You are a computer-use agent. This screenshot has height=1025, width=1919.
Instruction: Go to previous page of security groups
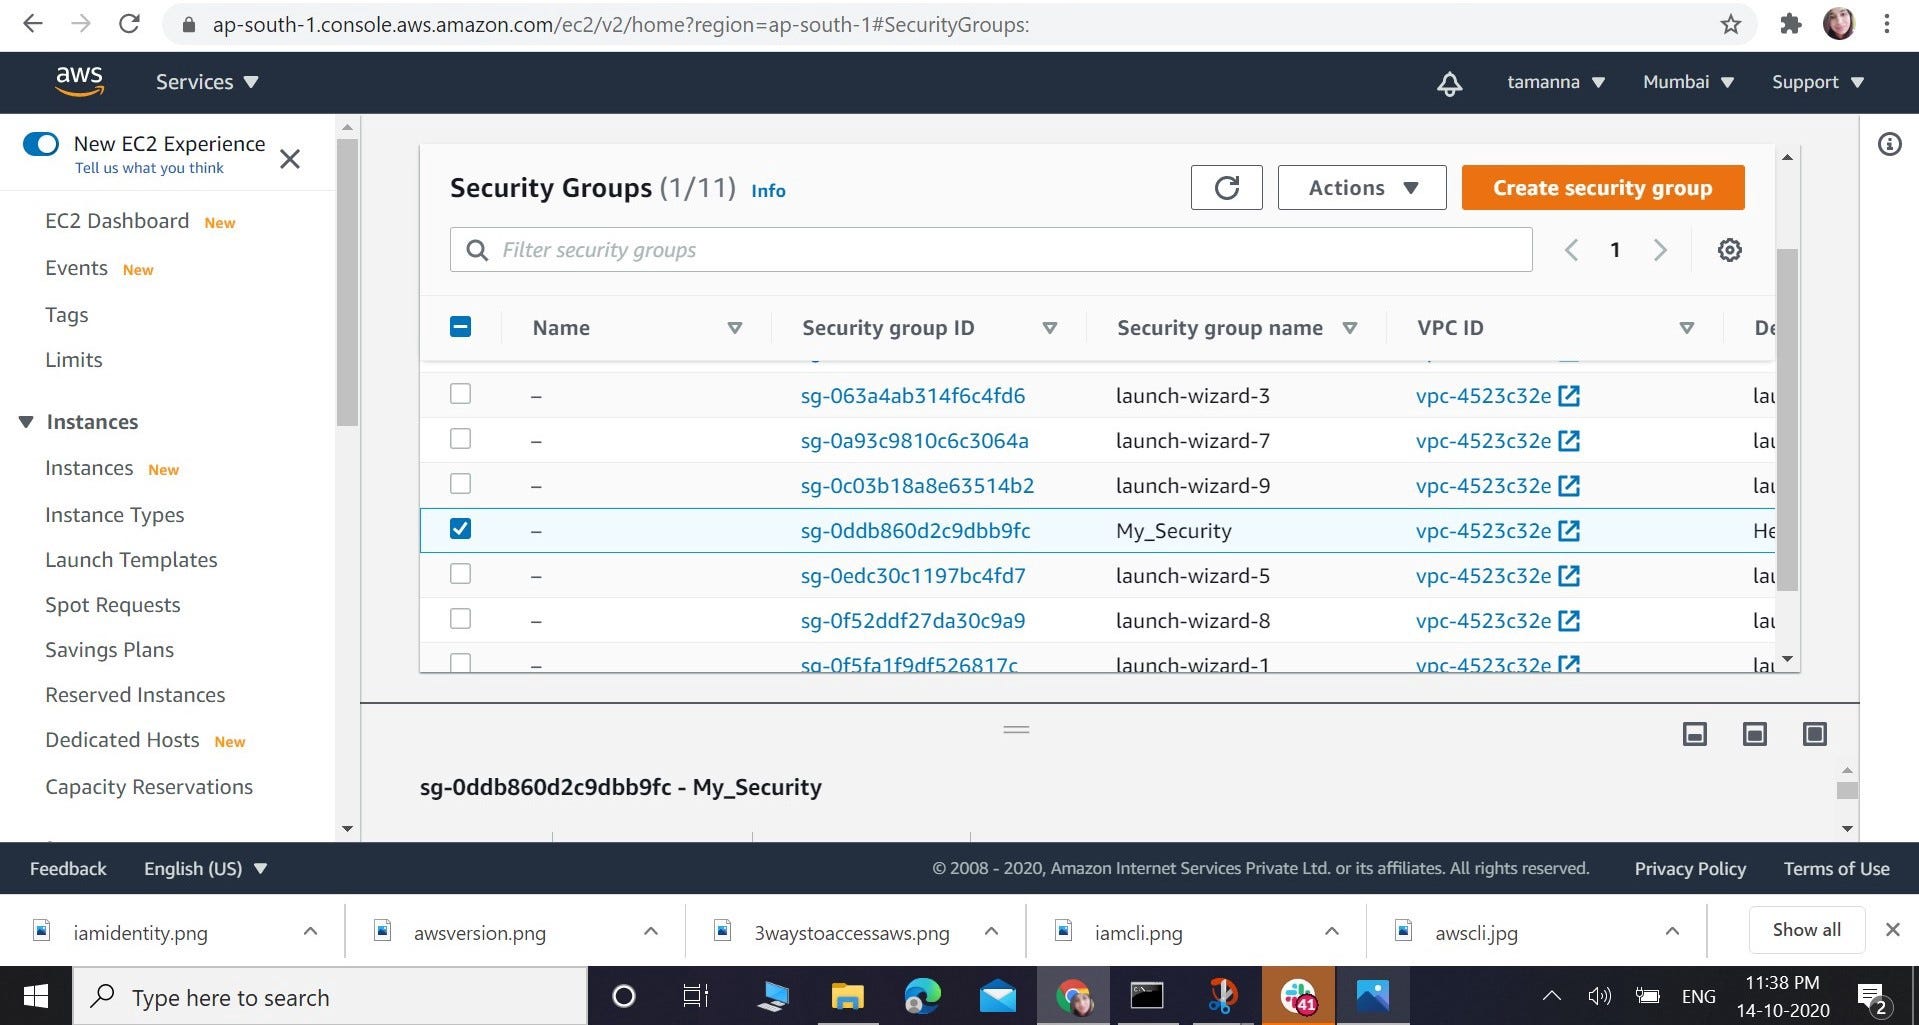tap(1571, 250)
